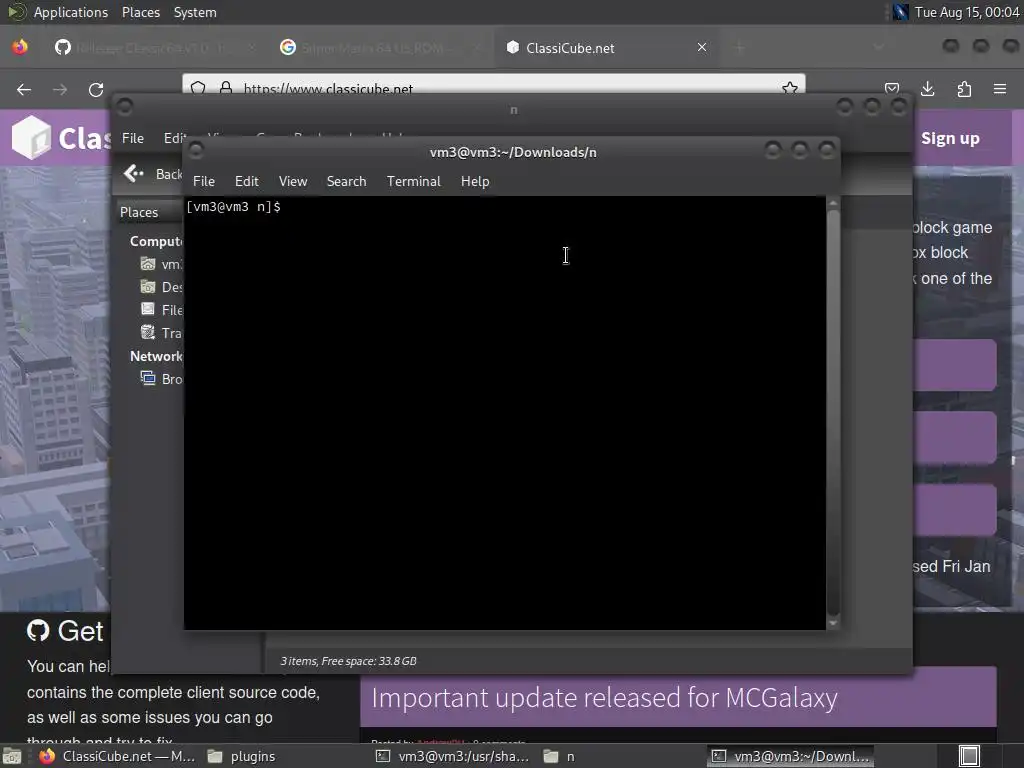The height and width of the screenshot is (768, 1024).
Task: Open Firefox extensions icon
Action: (x=964, y=89)
